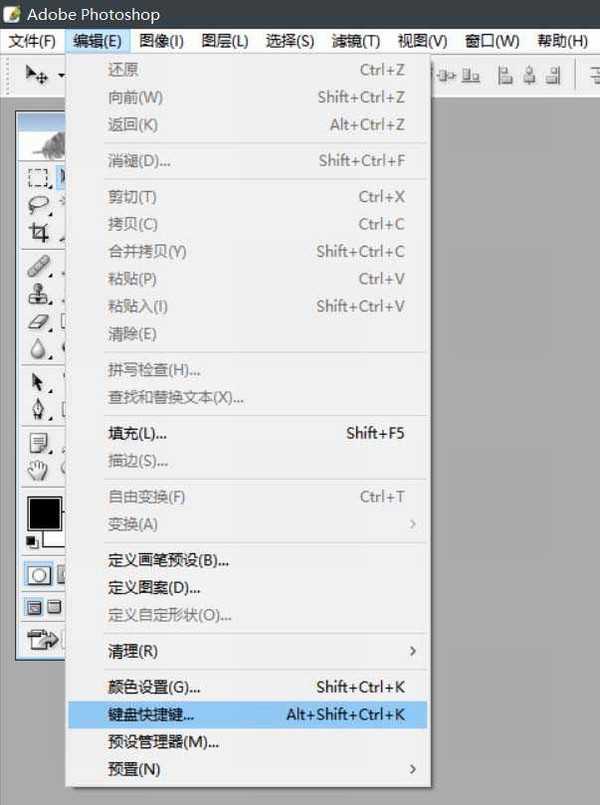Switch to Standard edit mode

(x=38, y=575)
